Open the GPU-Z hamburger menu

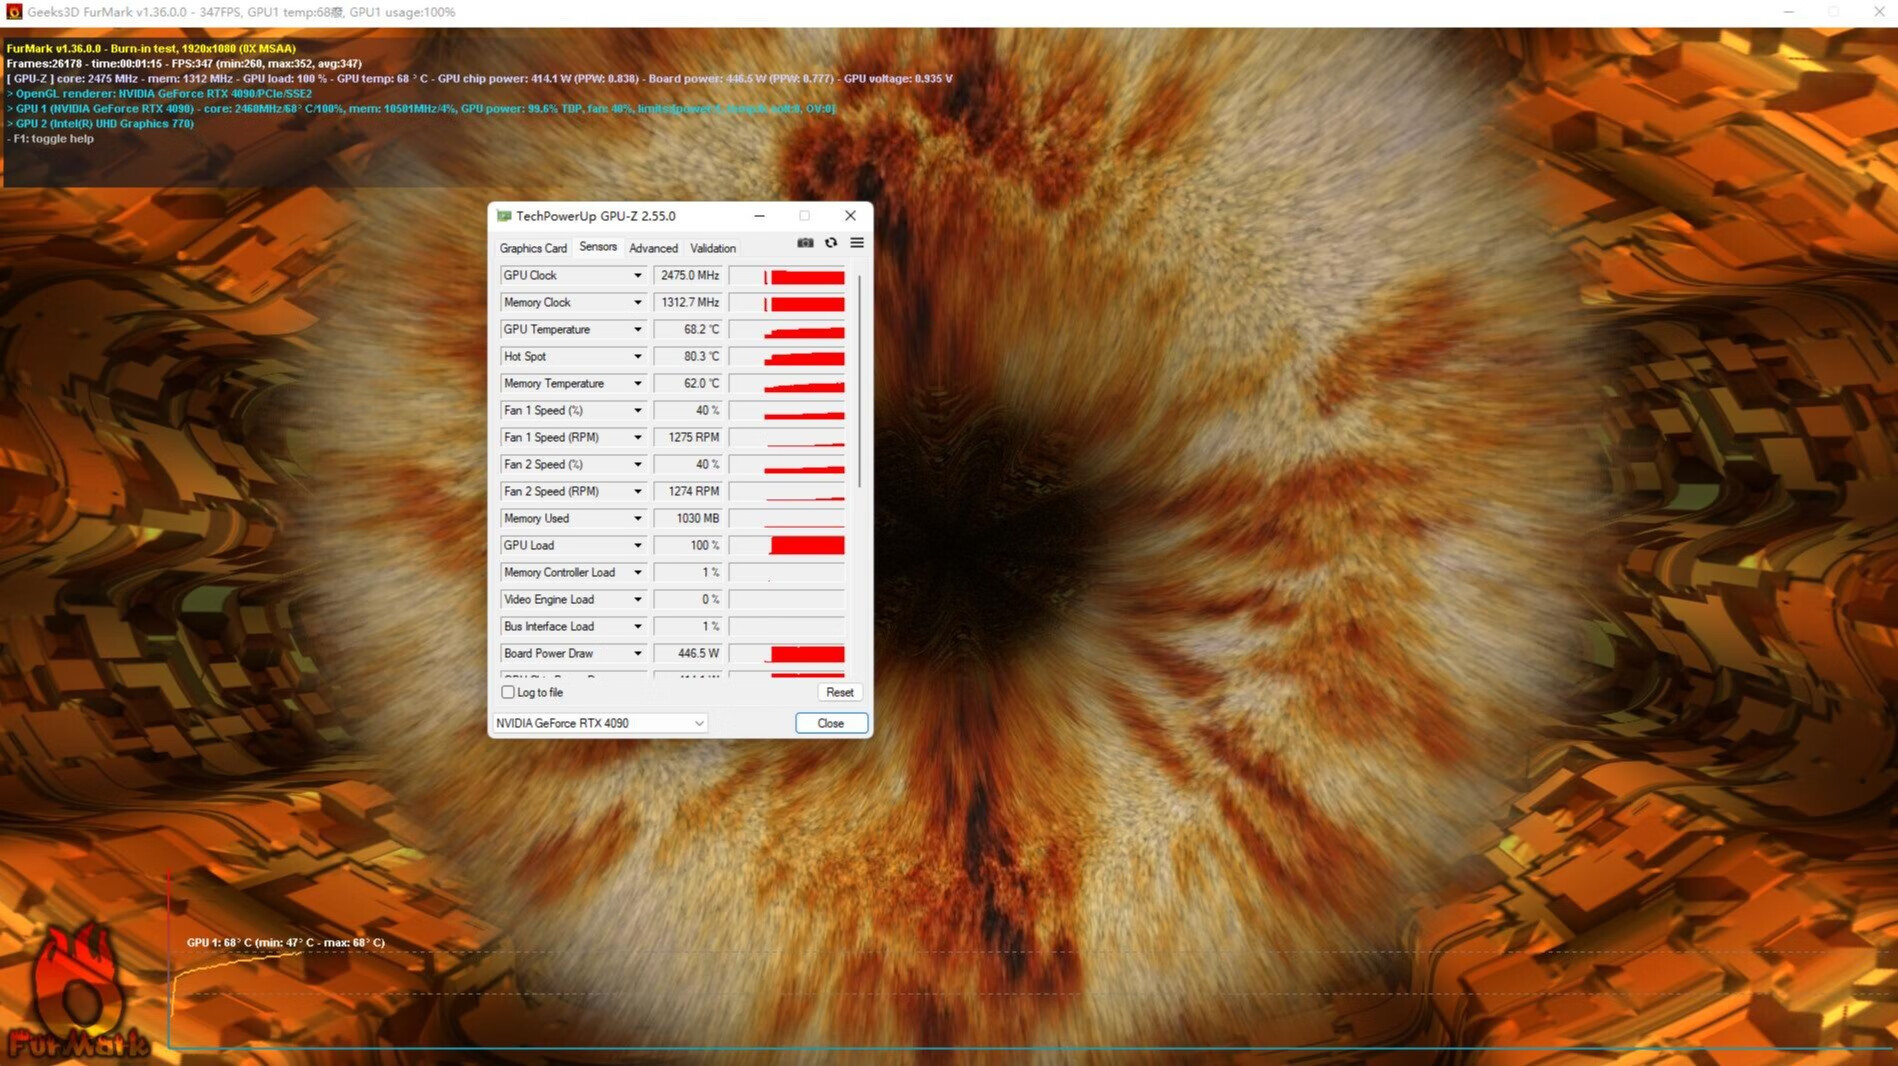coord(857,243)
